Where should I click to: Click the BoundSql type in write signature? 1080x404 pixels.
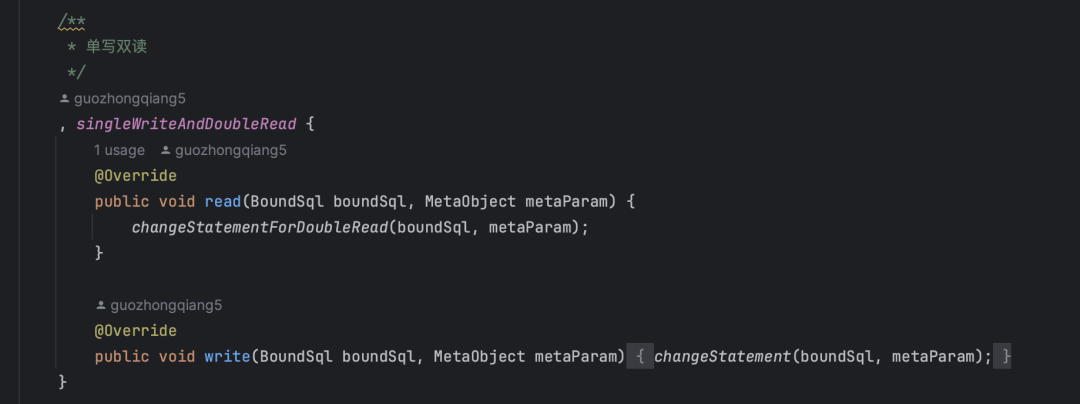point(296,357)
